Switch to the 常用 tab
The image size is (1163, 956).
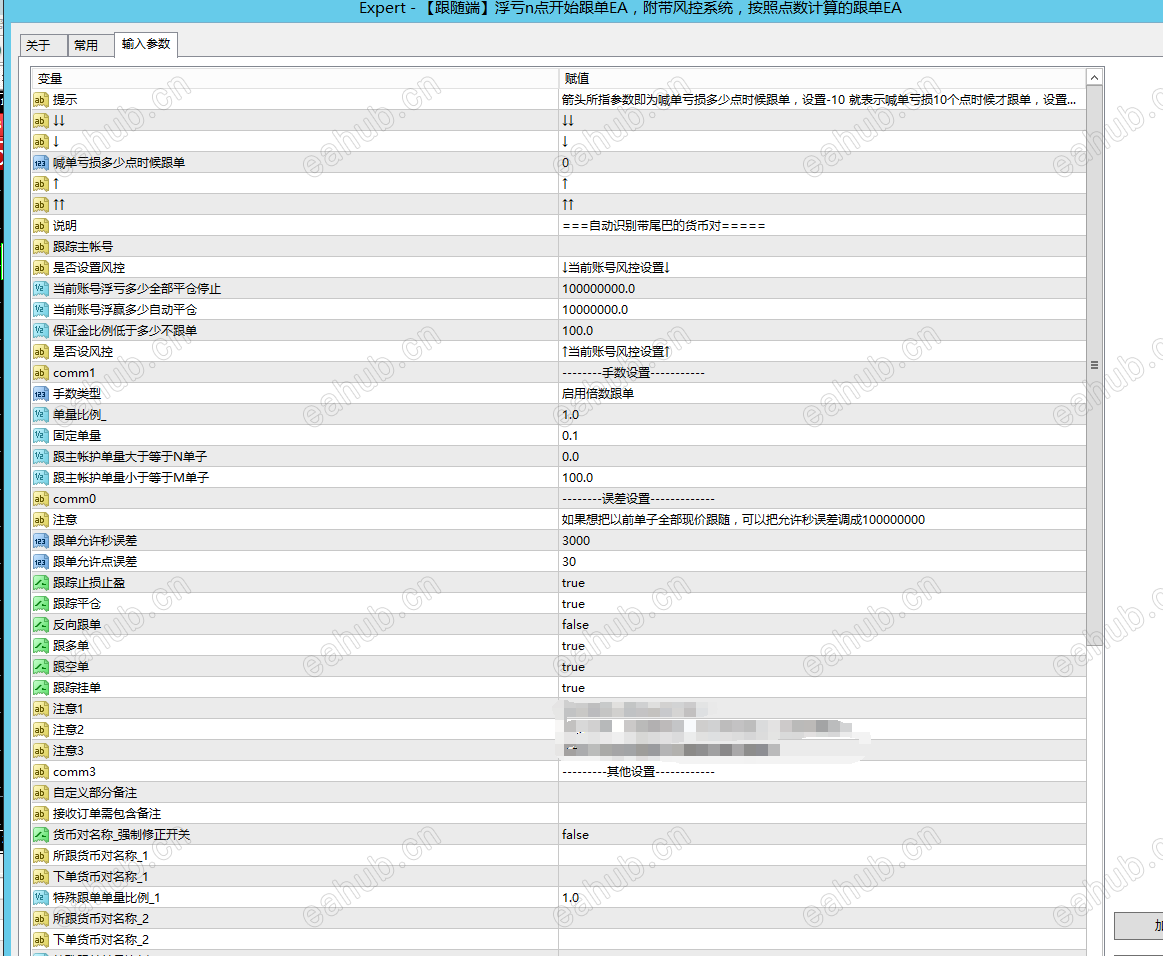point(90,44)
